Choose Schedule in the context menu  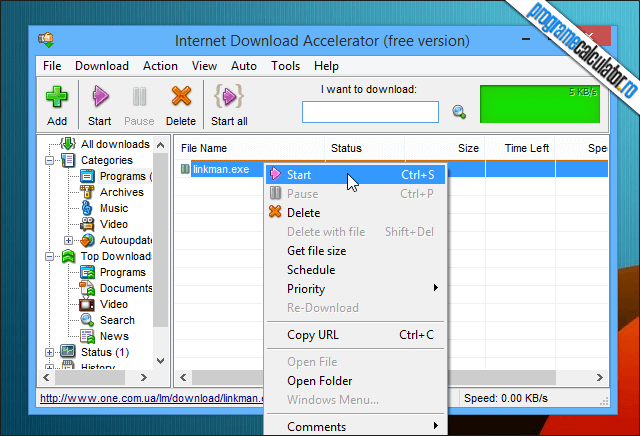(355, 269)
